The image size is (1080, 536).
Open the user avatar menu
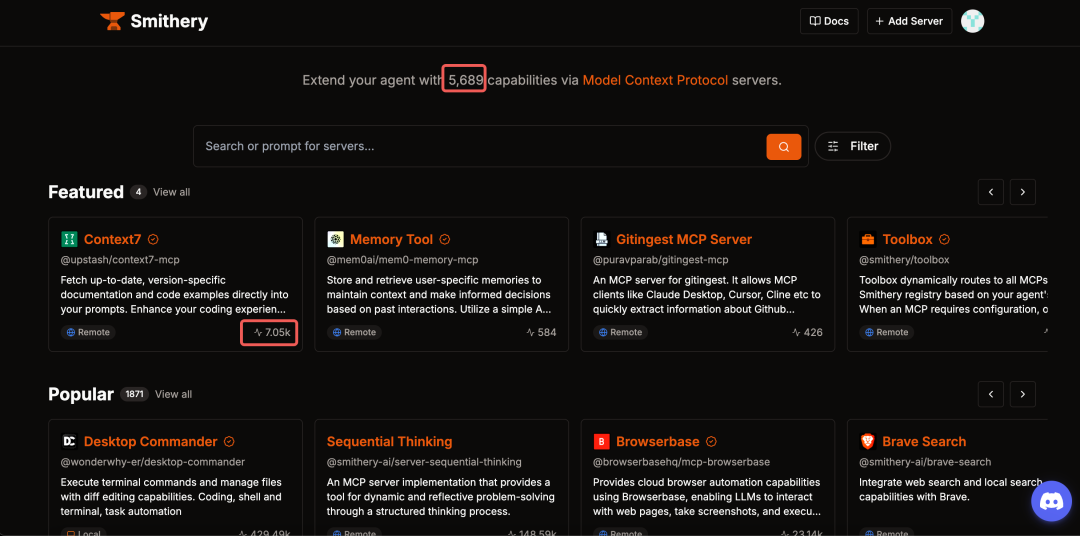(x=973, y=21)
